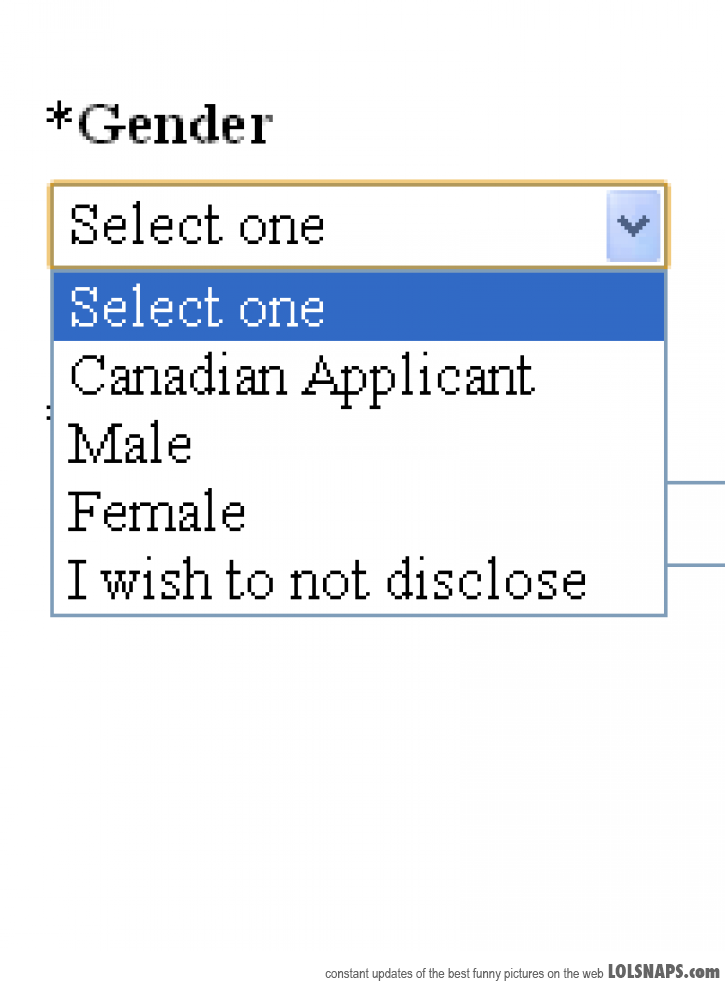
Task: Click the word "Applicant" in the options
Action: [x=418, y=377]
